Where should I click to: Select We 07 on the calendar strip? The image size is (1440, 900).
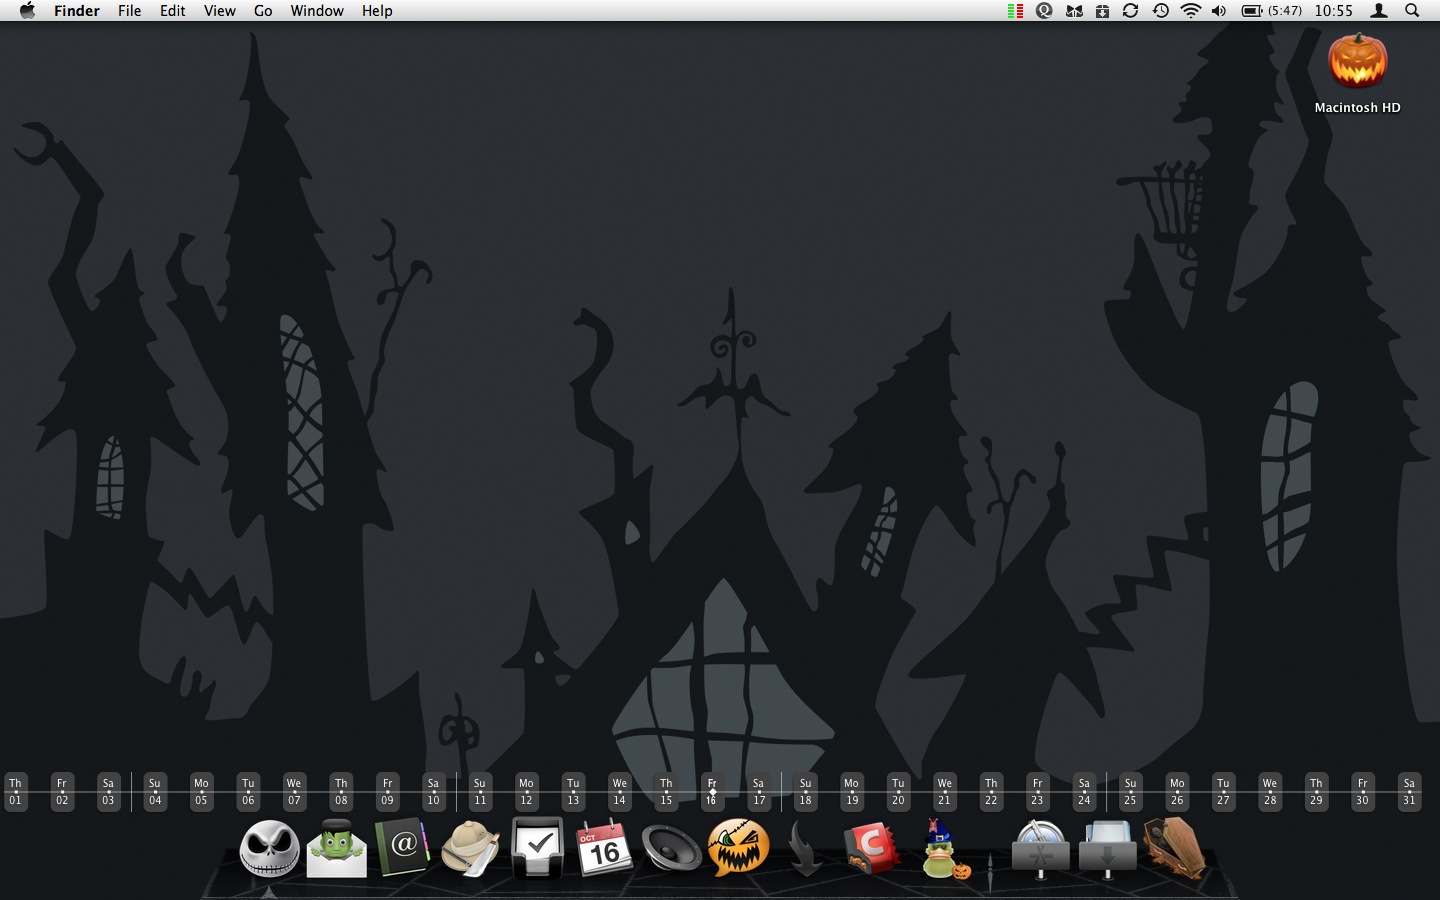(x=294, y=792)
